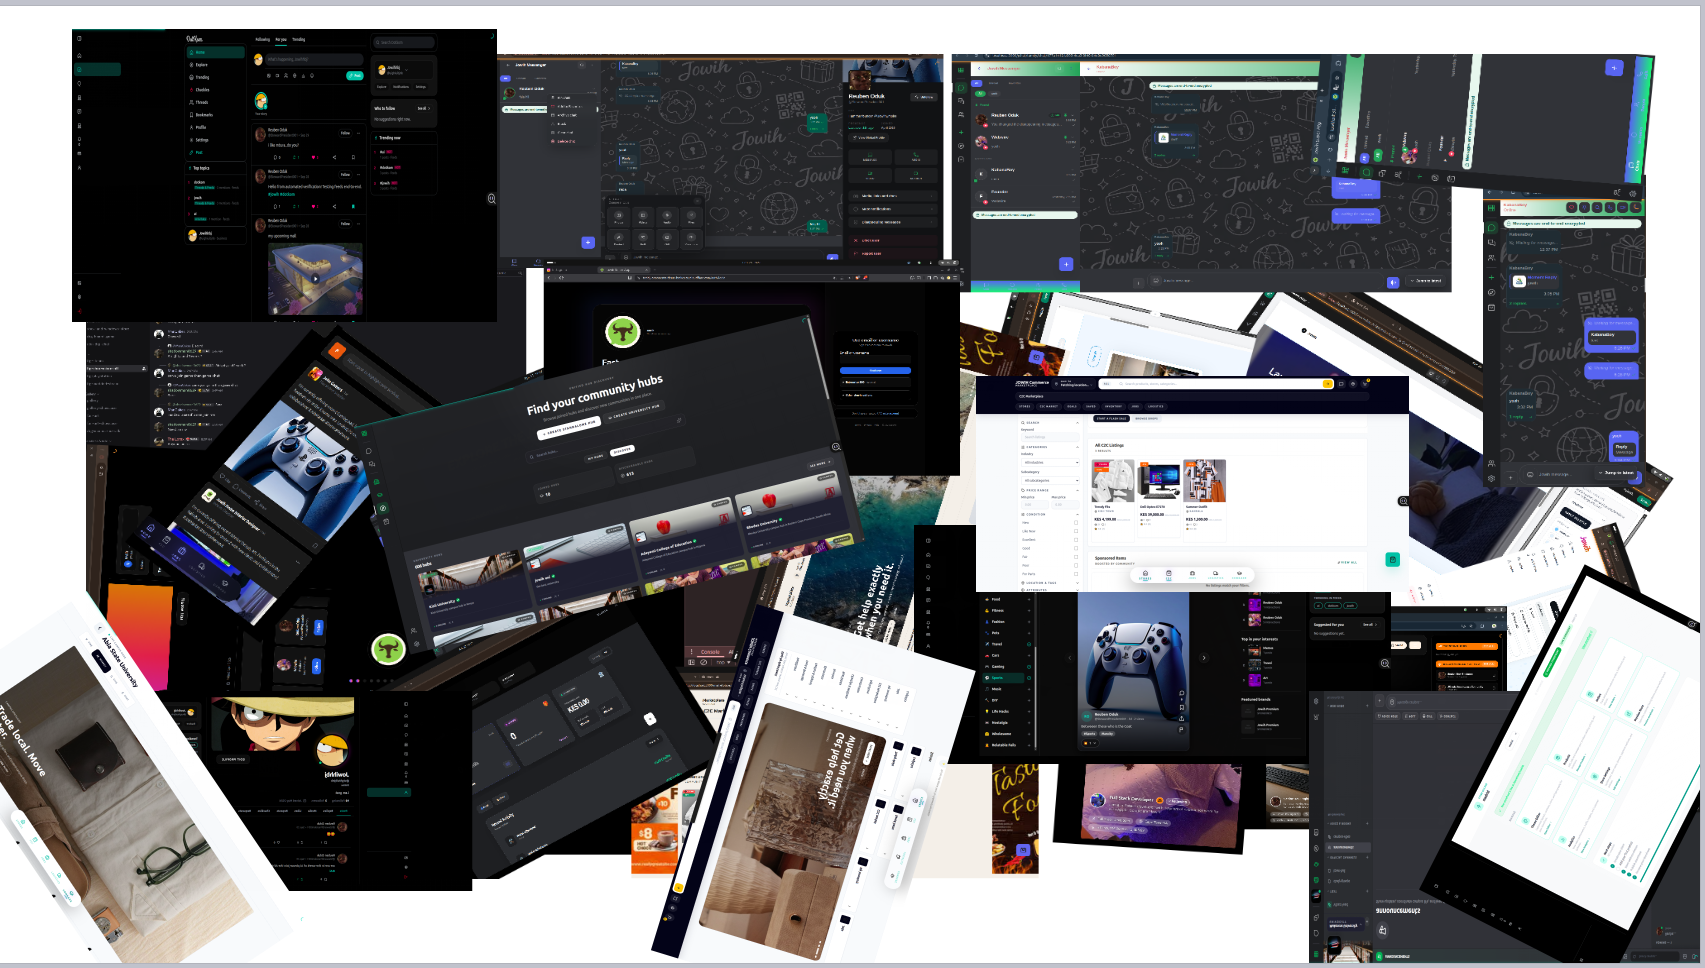Open the Dell desktop computer listing thumbnail
This screenshot has width=1705, height=968.
pos(1159,480)
